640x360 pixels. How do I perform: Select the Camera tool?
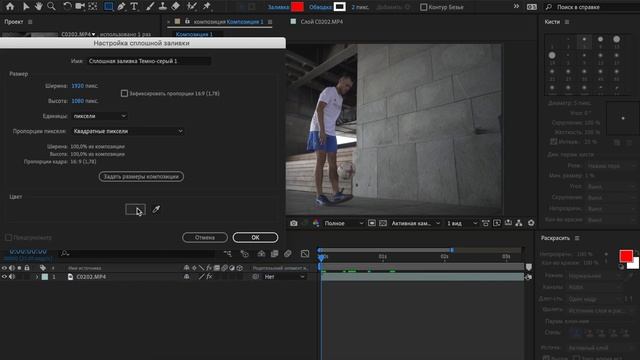tap(80, 6)
